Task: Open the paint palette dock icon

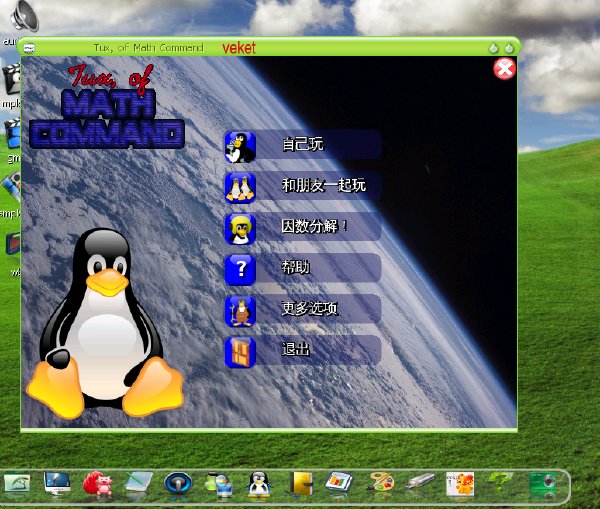Action: [380, 482]
